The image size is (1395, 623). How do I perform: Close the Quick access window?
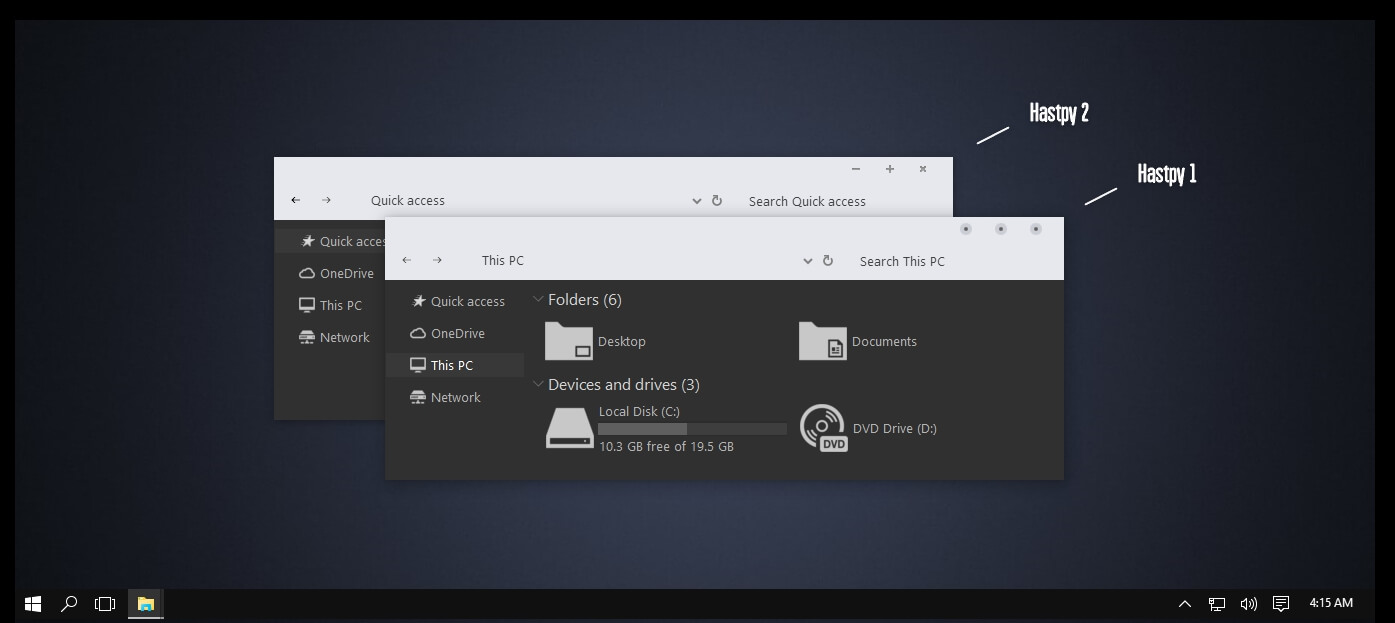tap(923, 169)
